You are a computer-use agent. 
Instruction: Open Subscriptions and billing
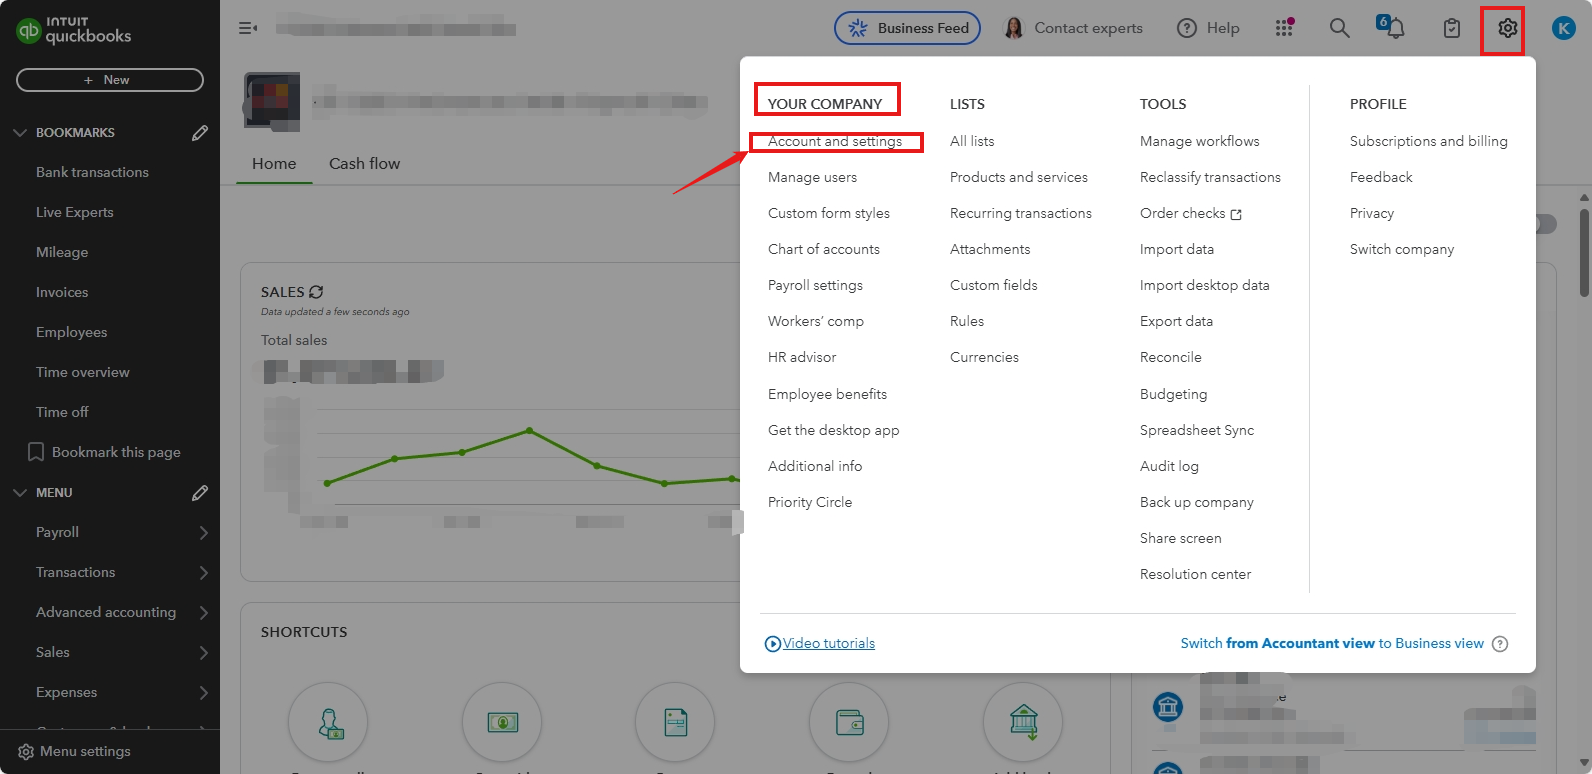tap(1429, 142)
